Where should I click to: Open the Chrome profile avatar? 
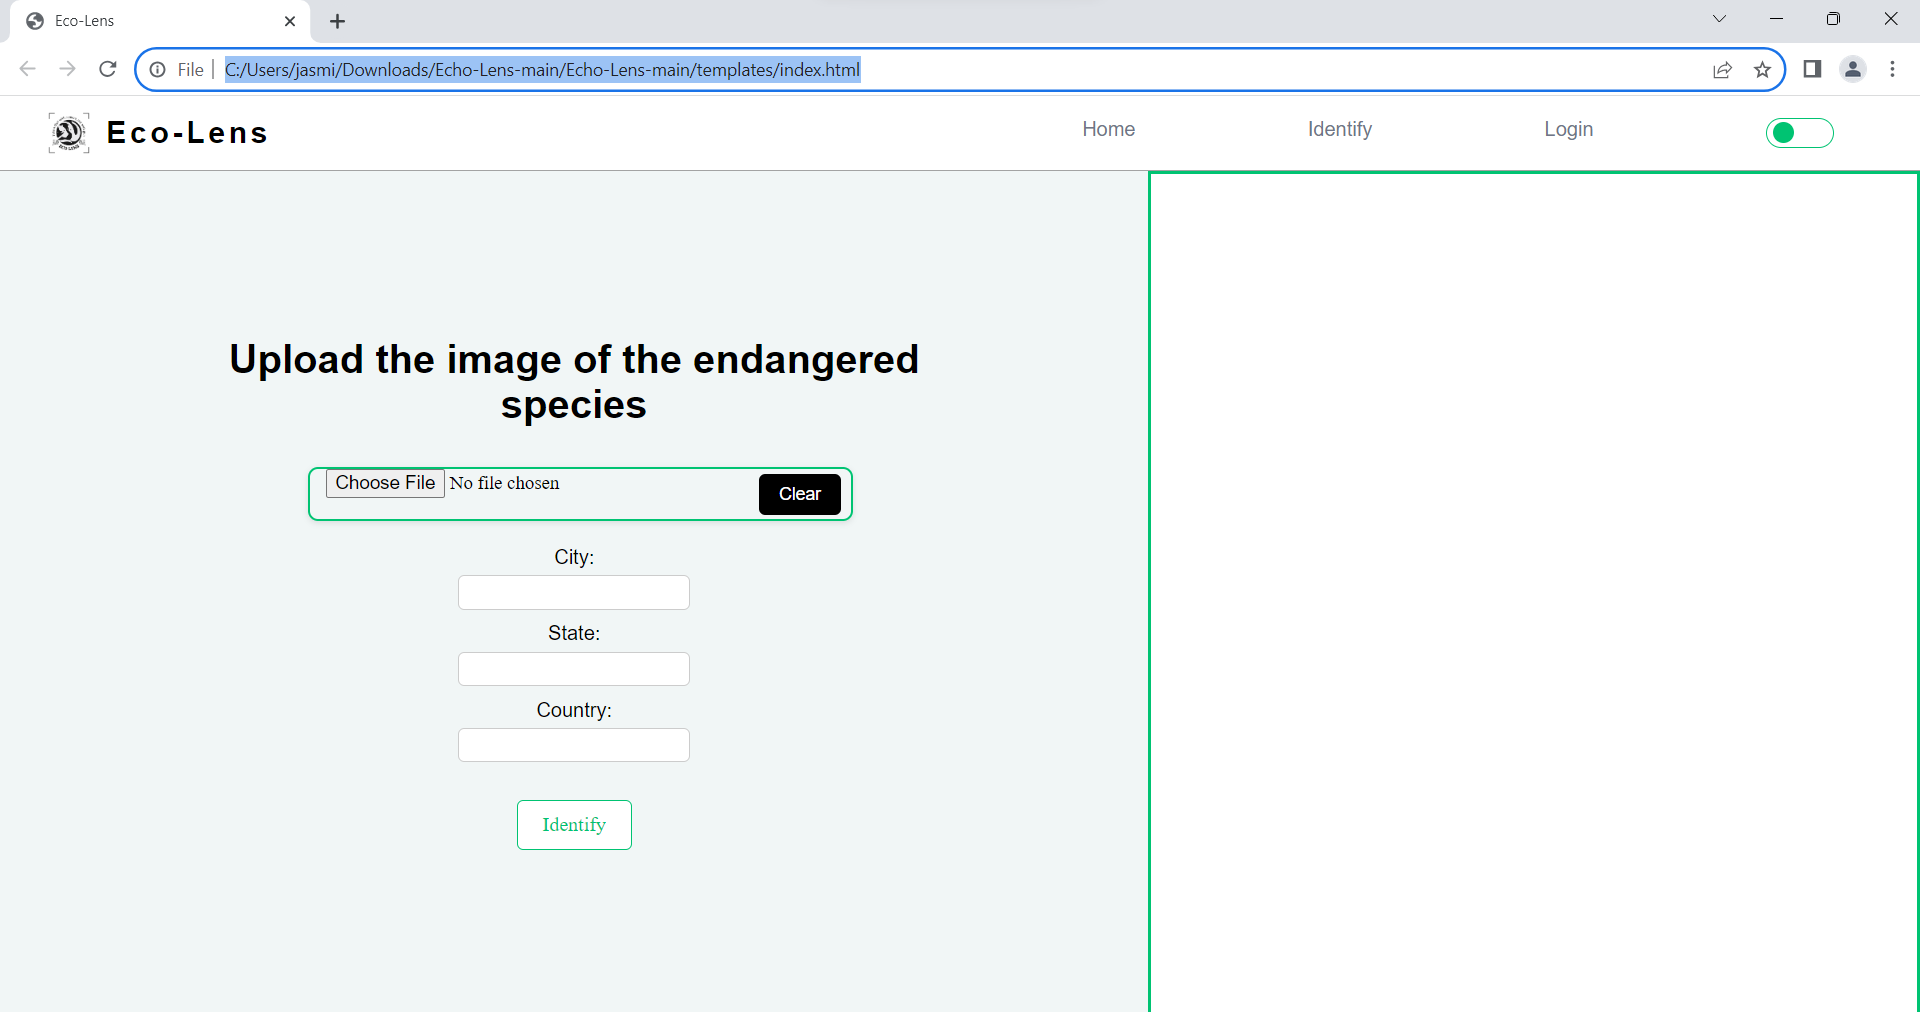click(x=1853, y=69)
